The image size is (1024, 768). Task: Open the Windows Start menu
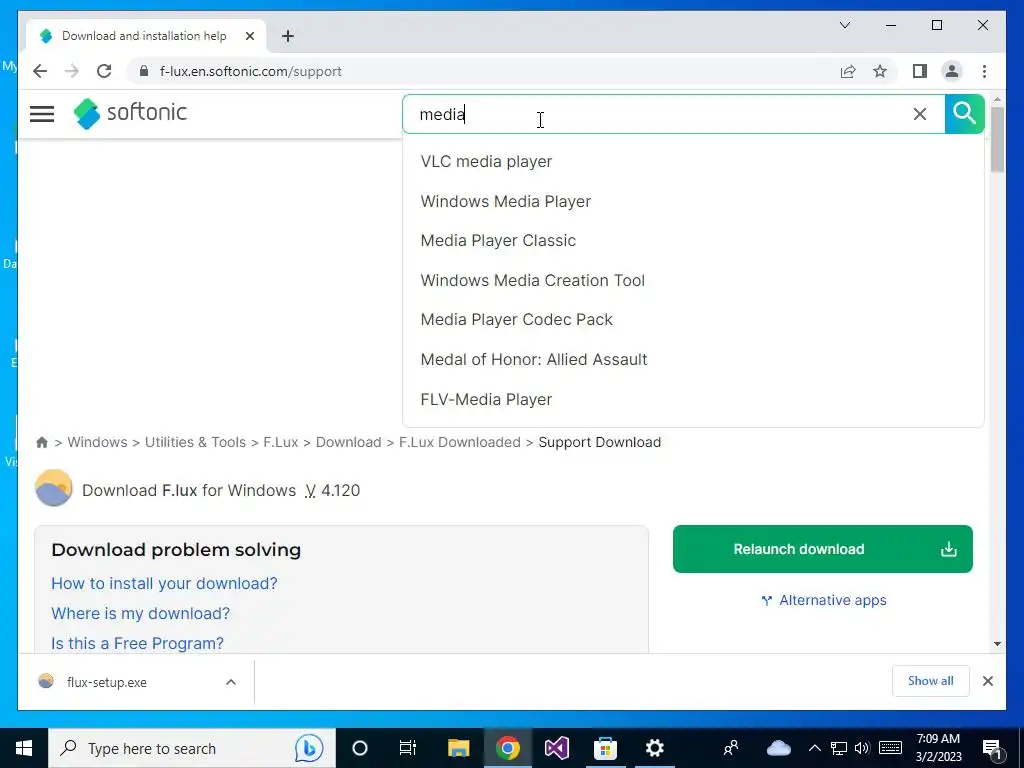(x=24, y=748)
